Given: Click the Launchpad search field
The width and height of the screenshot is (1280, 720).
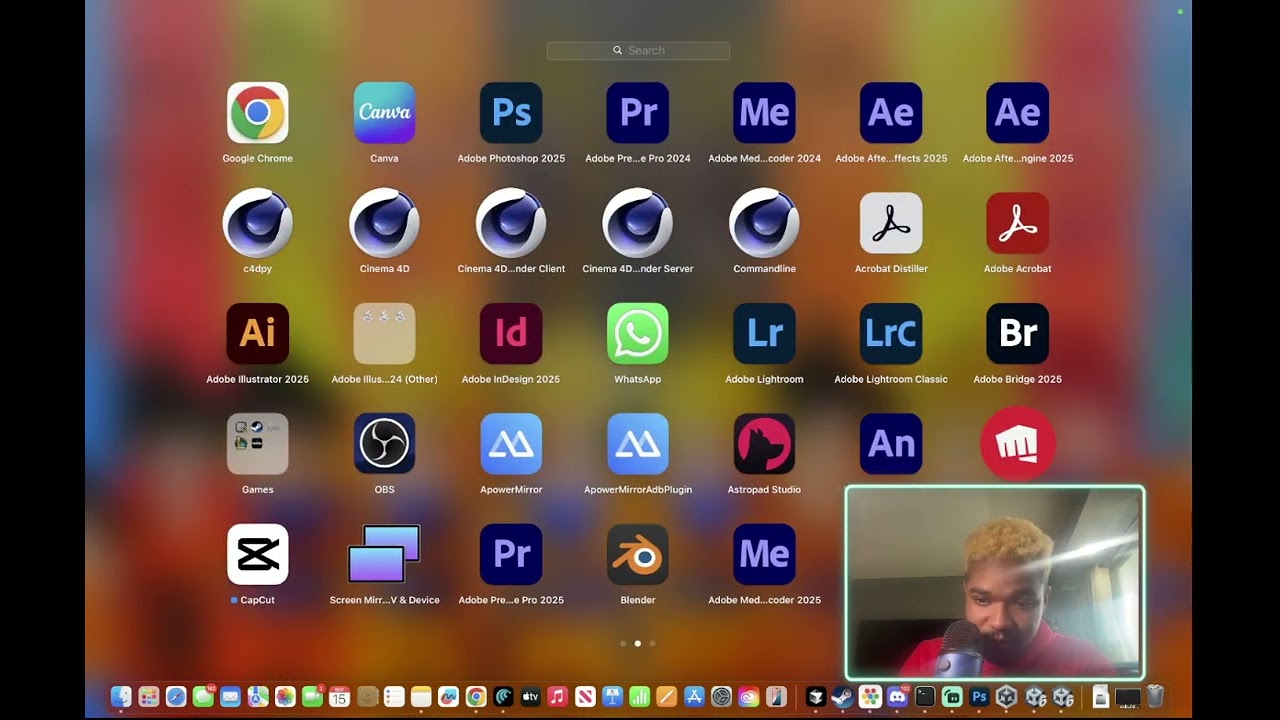Looking at the screenshot, I should (638, 50).
